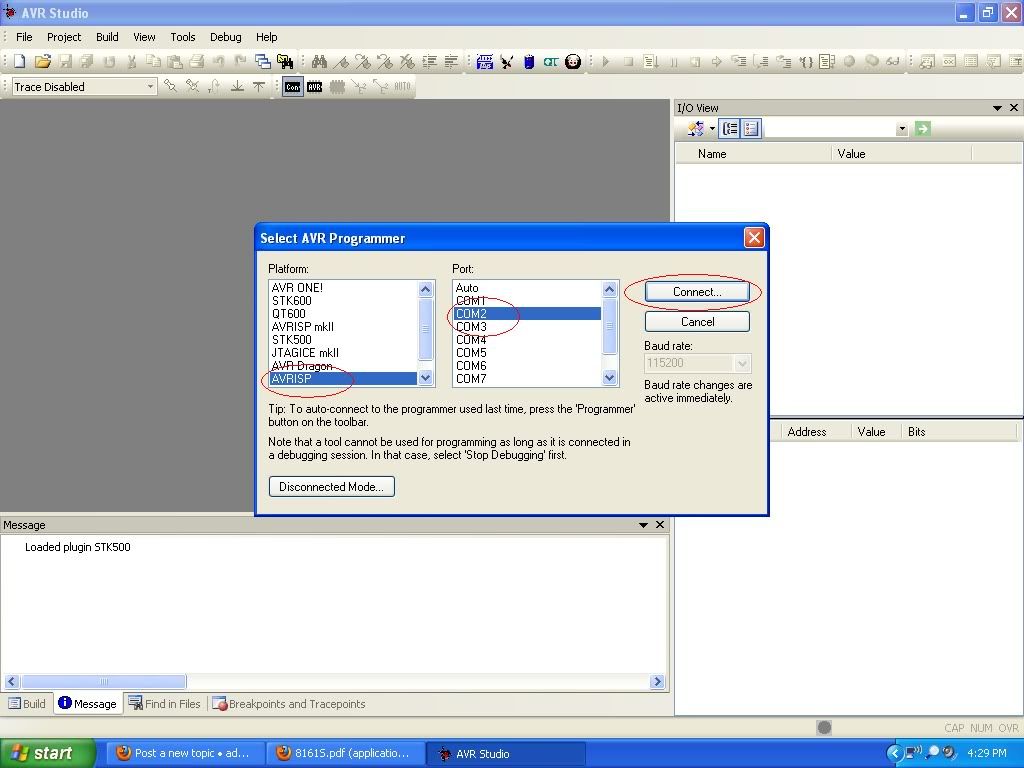Toggle the I/O View flat list button

(751, 129)
